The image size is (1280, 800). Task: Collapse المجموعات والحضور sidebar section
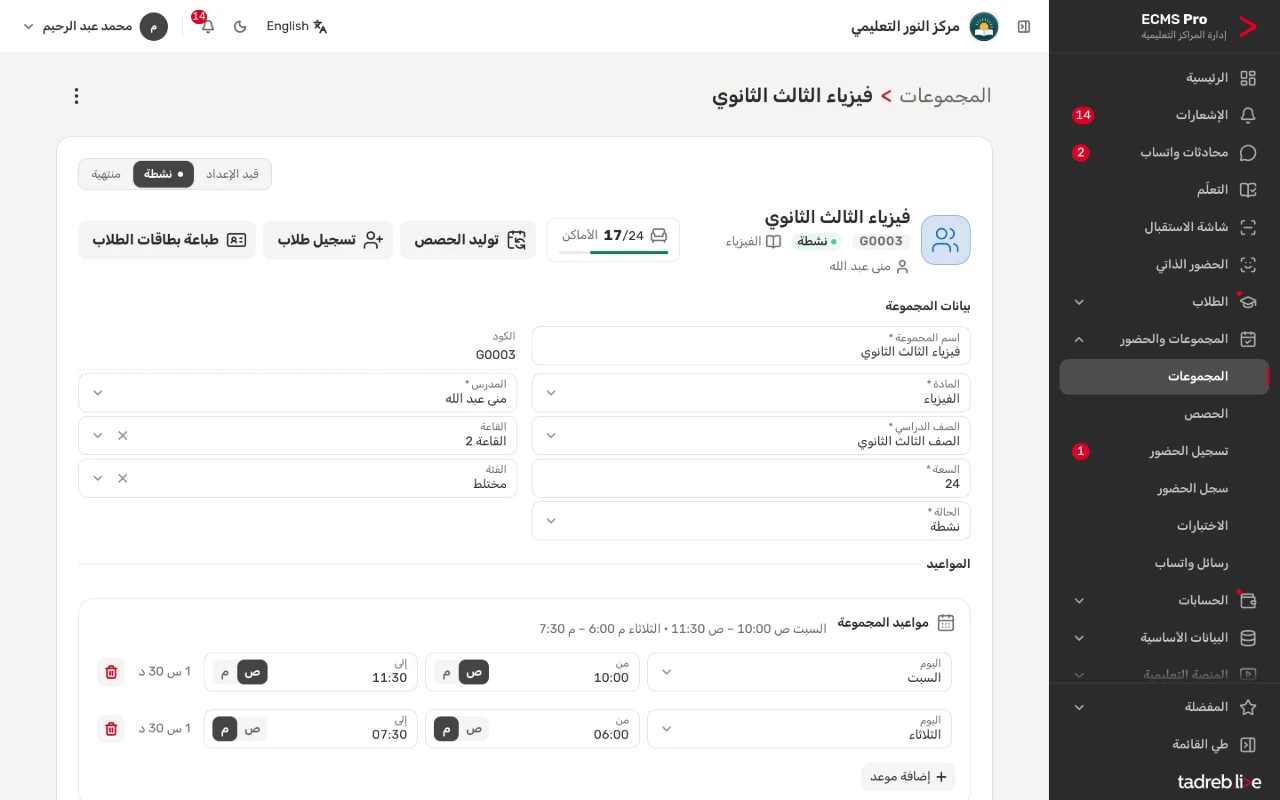[x=1164, y=339]
